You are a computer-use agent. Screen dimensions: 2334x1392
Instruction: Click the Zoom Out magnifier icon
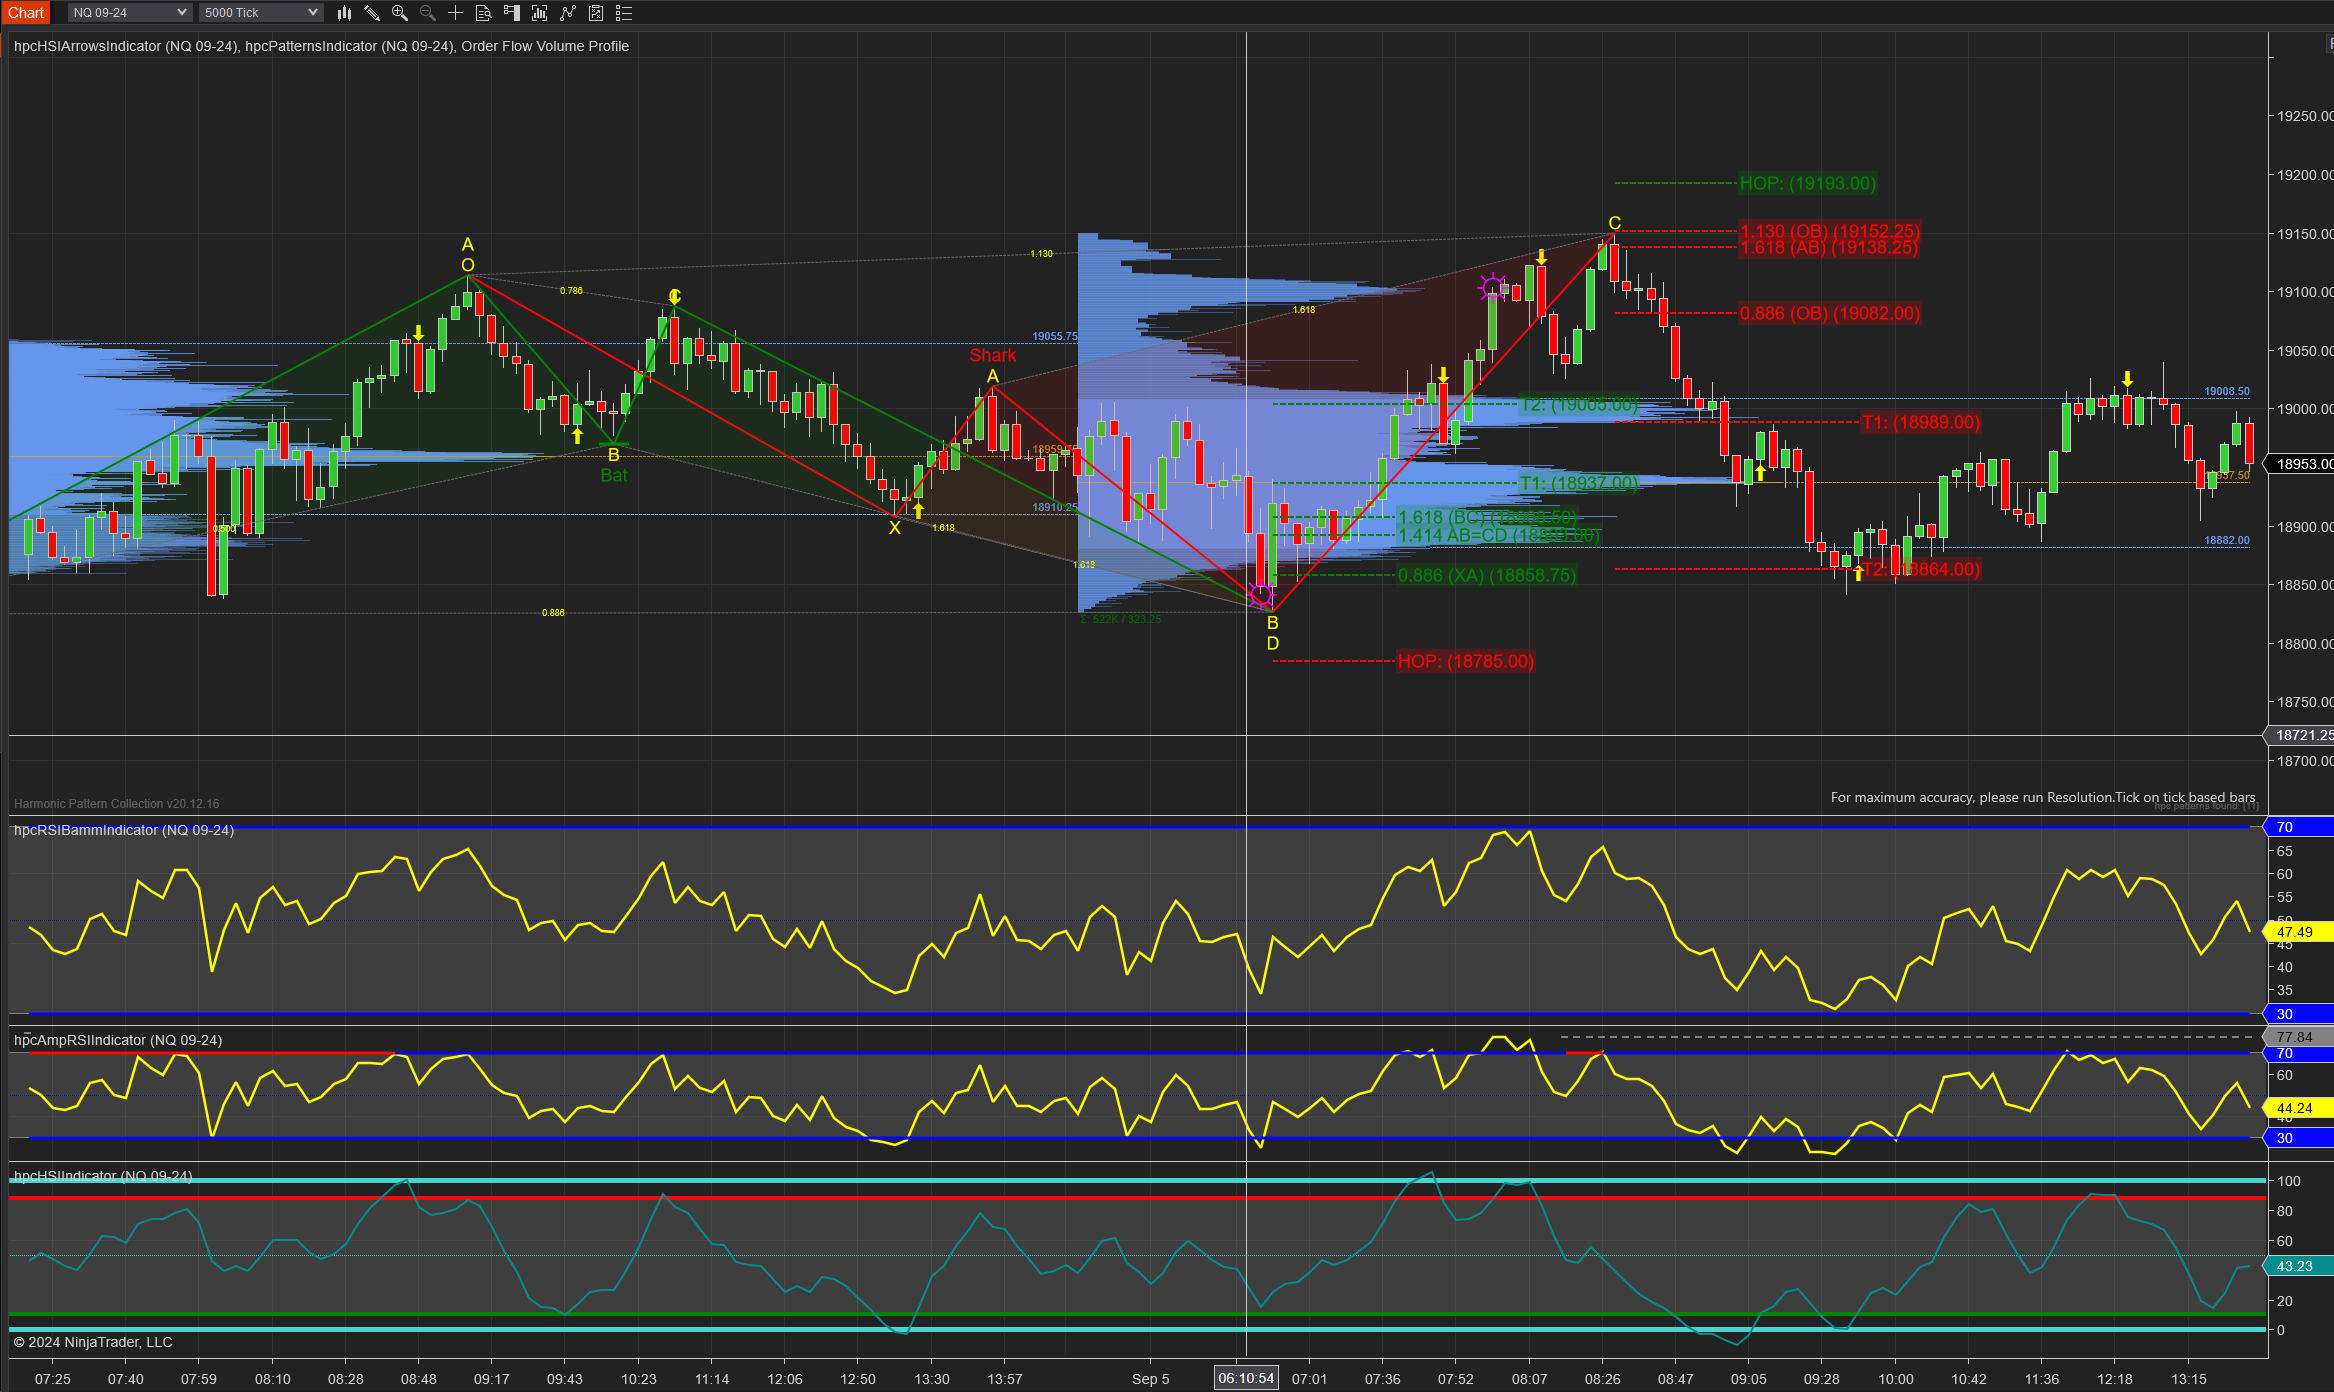point(428,13)
